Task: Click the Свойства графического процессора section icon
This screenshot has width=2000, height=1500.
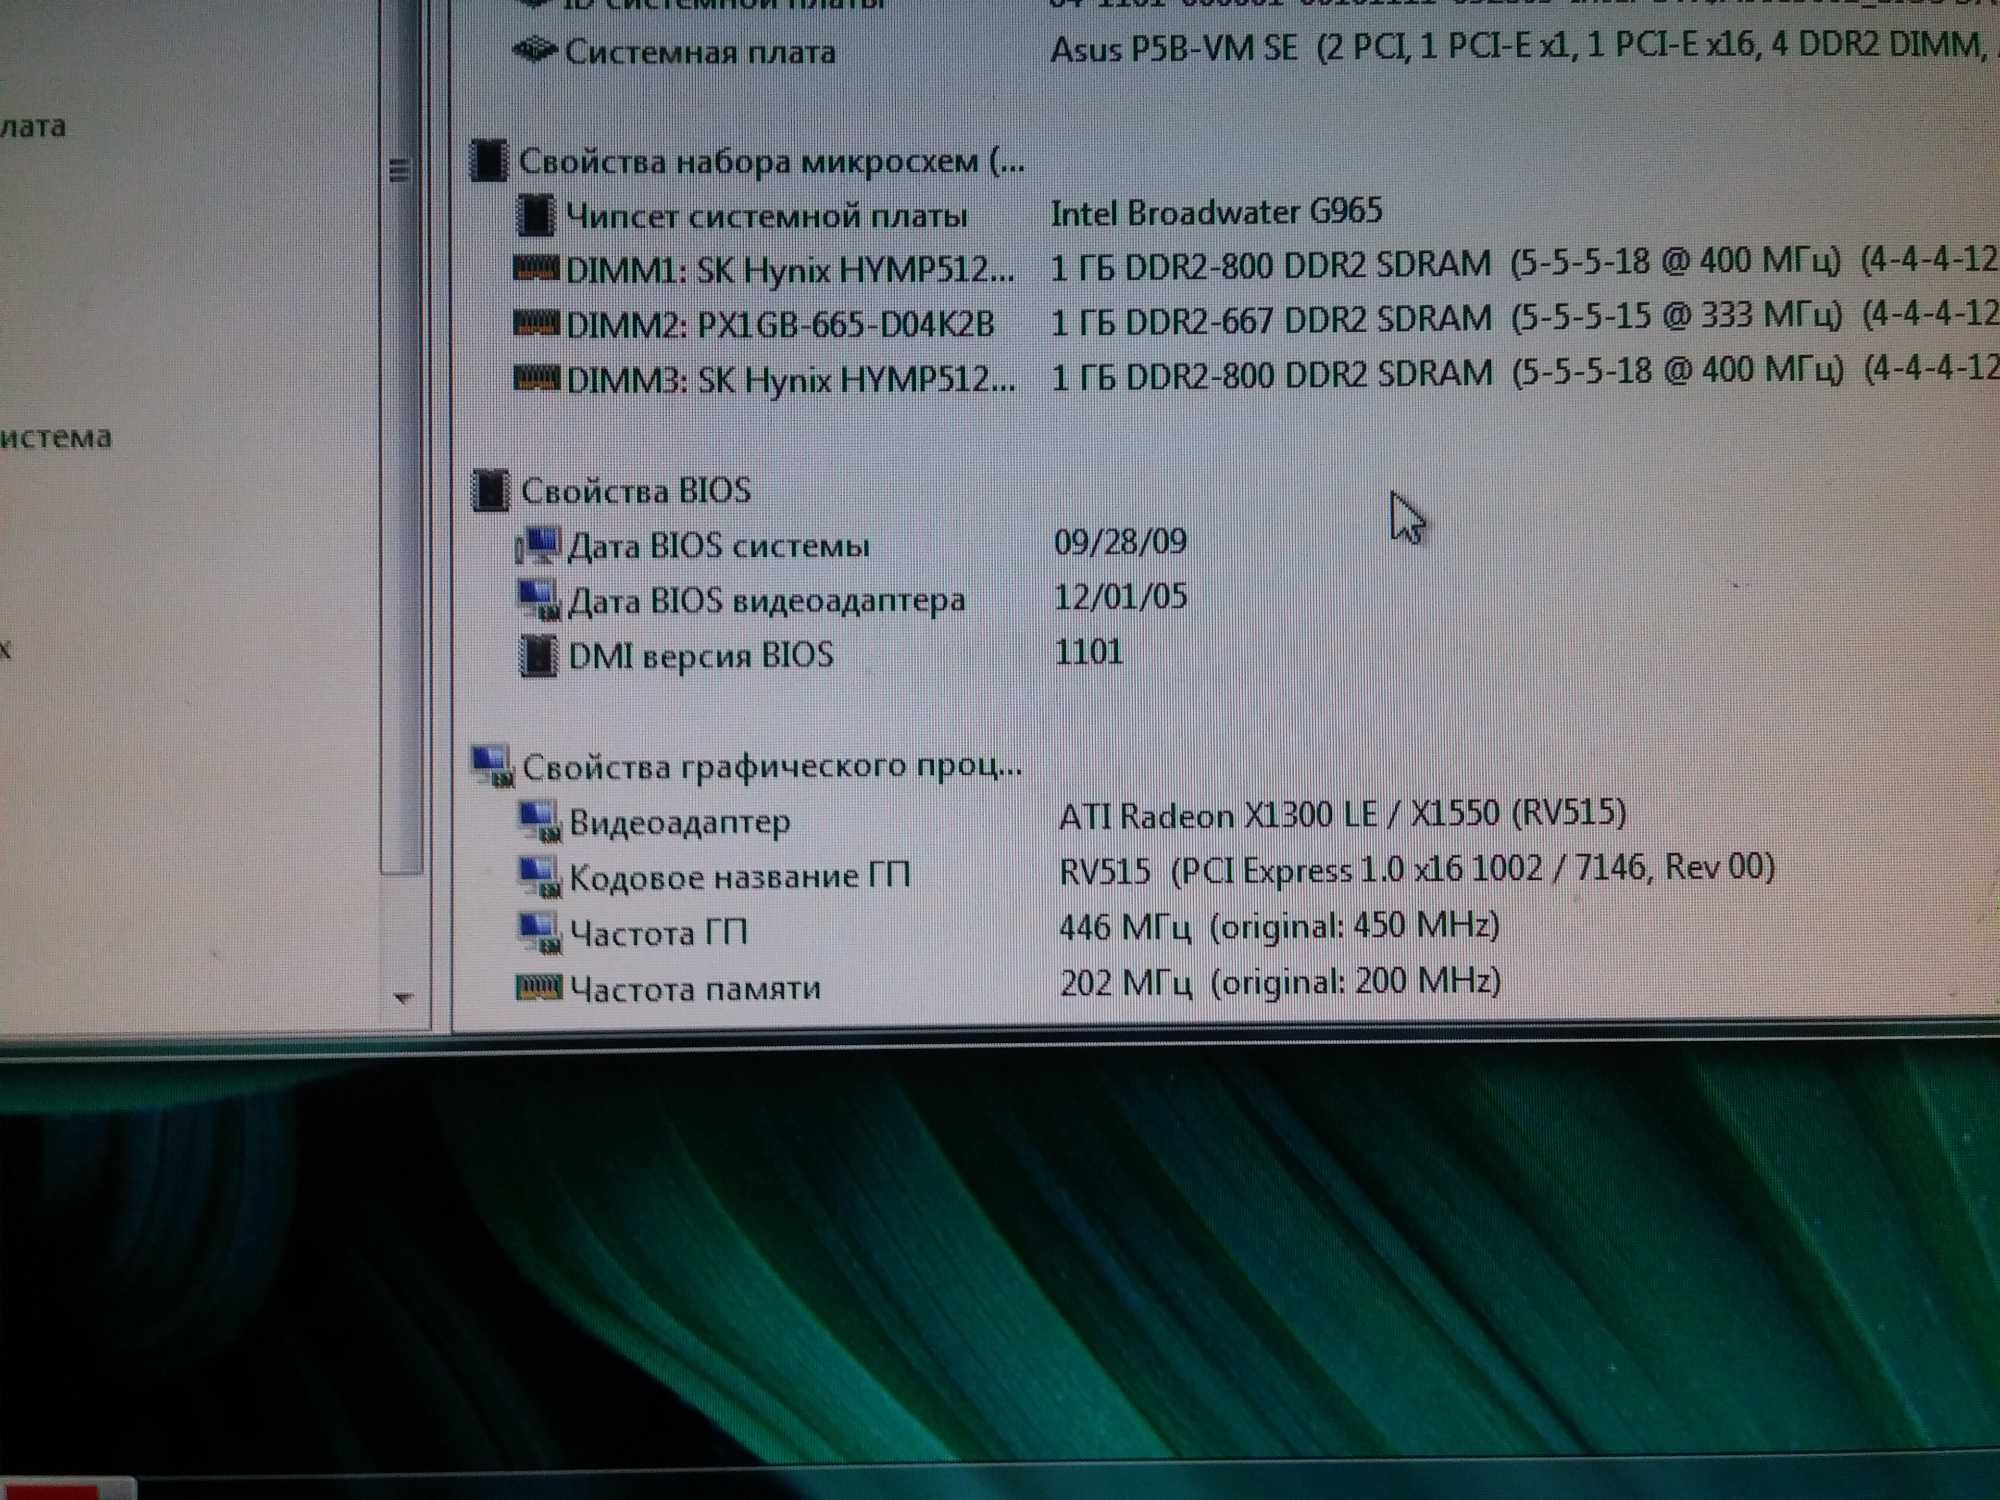Action: [493, 766]
